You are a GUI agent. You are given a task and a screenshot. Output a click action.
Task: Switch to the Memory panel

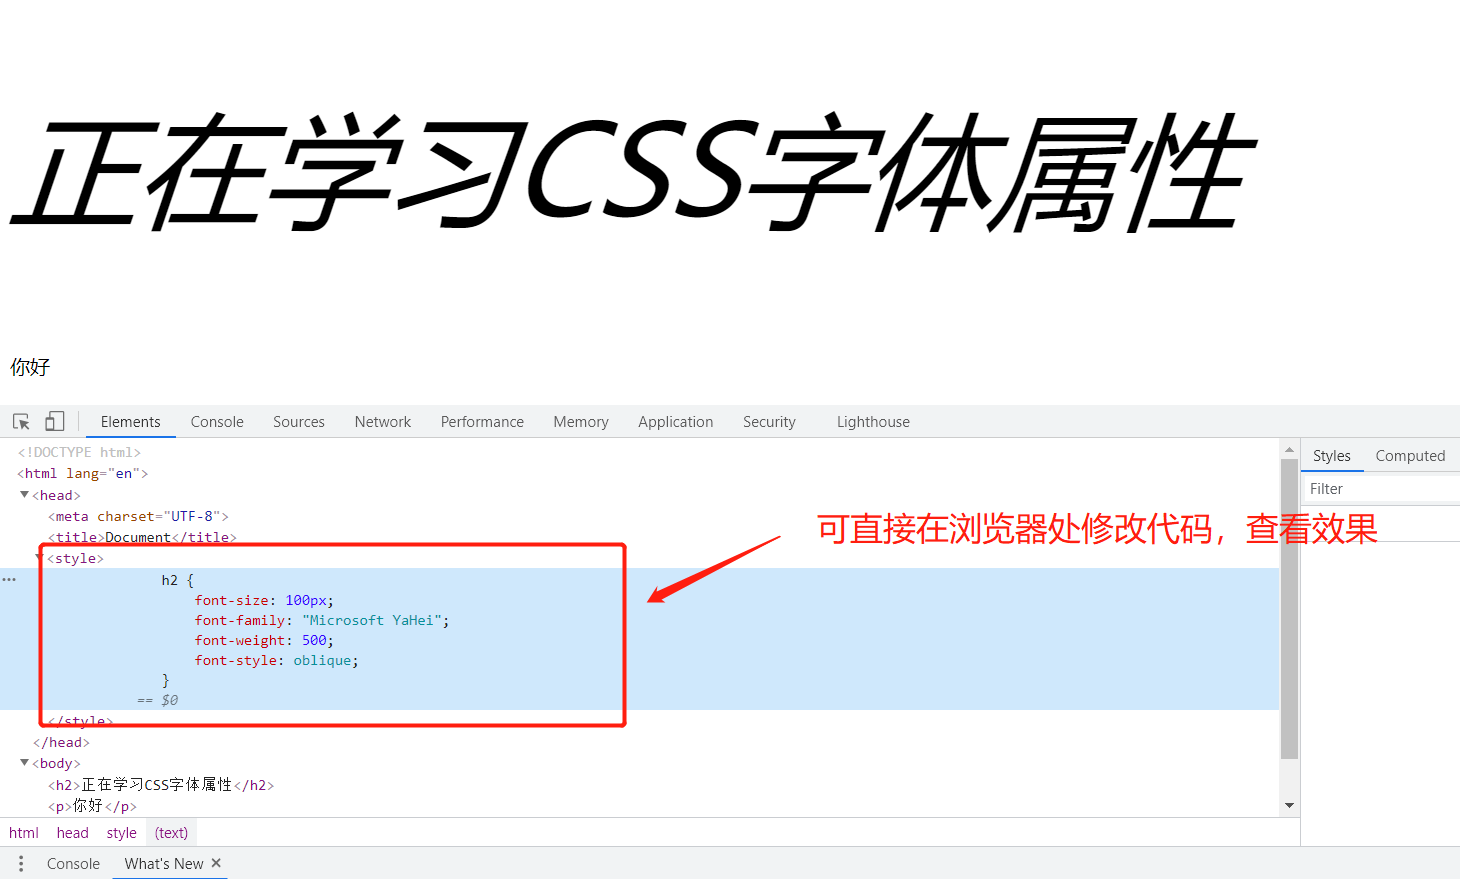click(x=580, y=421)
